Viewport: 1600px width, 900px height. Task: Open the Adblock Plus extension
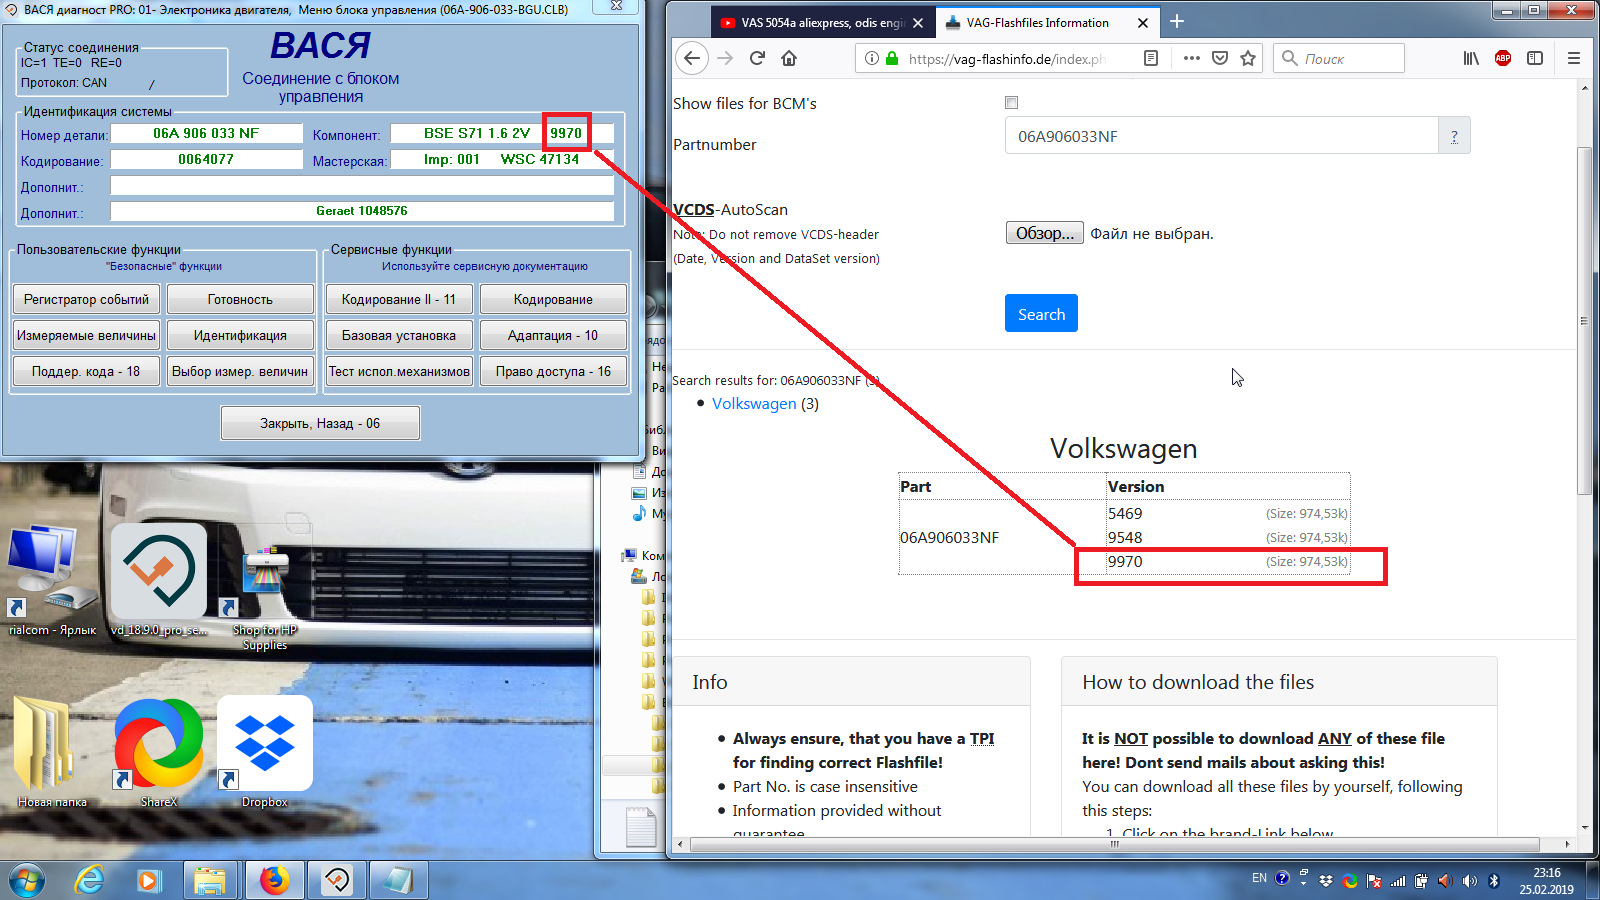(x=1503, y=58)
